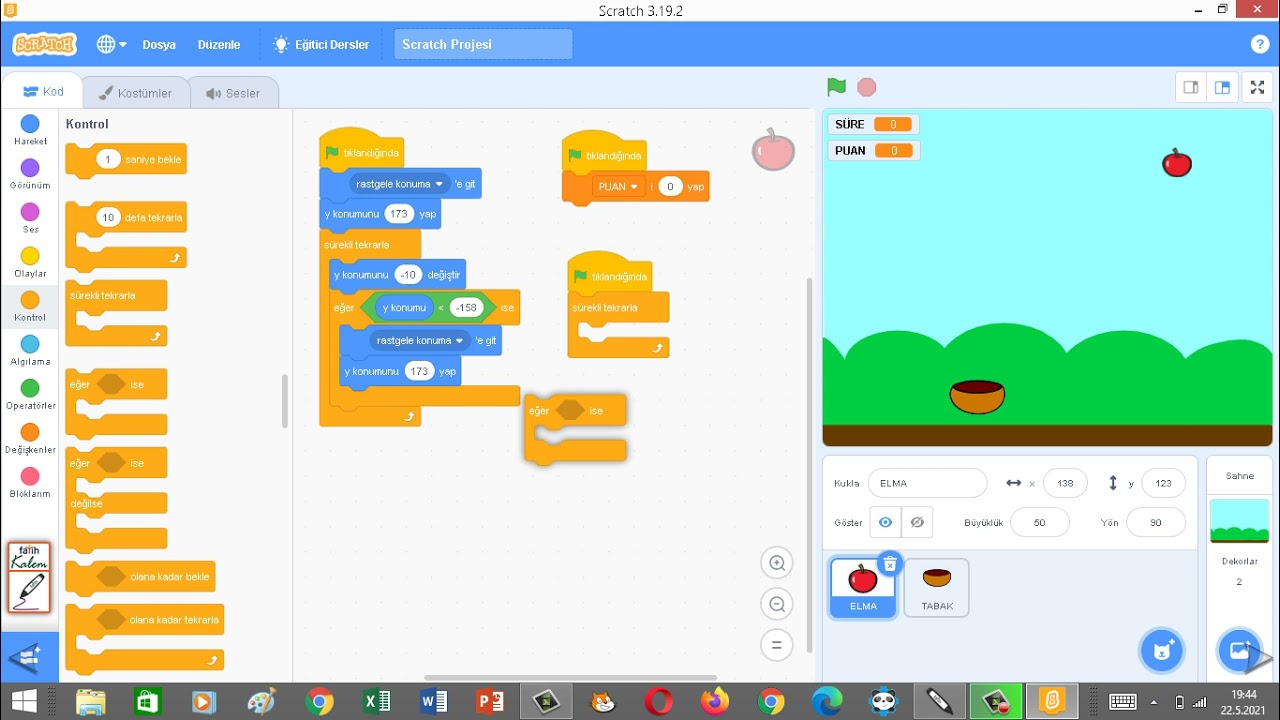1280x720 pixels.
Task: Click the Büyüklük field 50
Action: [x=1040, y=522]
